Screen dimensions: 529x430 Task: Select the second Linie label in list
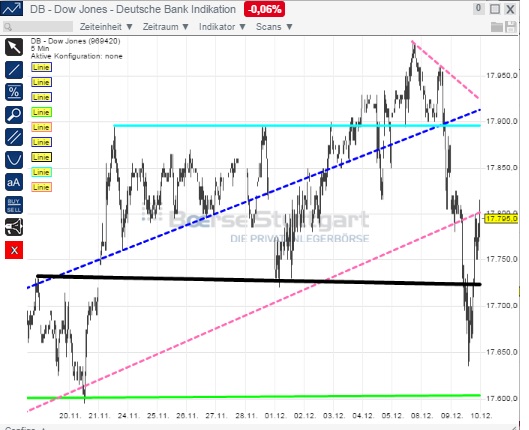(41, 82)
